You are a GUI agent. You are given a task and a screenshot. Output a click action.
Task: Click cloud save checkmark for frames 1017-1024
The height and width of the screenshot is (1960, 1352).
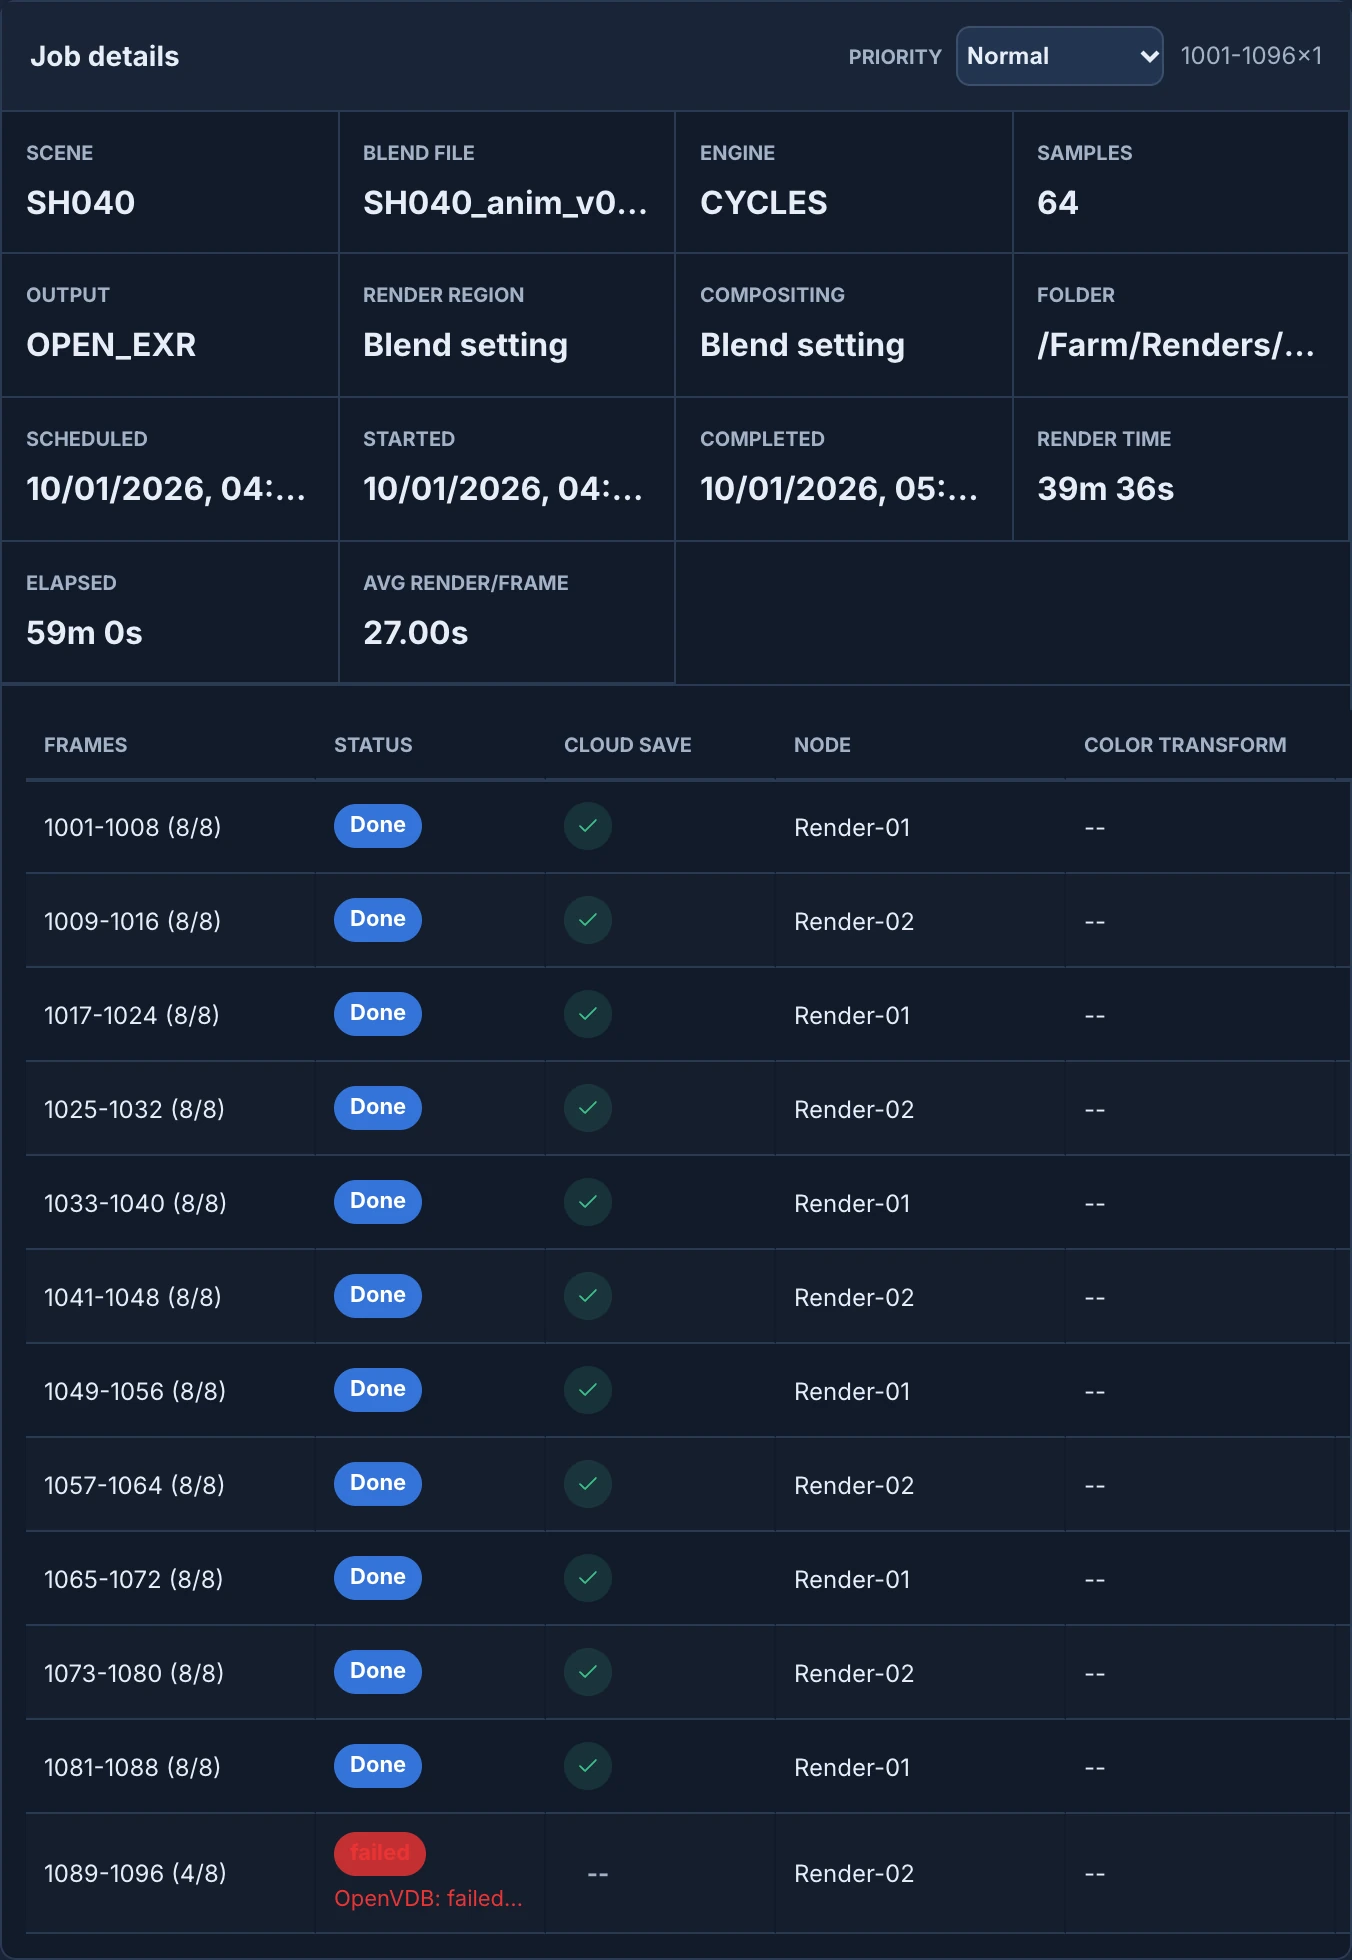(x=588, y=1014)
